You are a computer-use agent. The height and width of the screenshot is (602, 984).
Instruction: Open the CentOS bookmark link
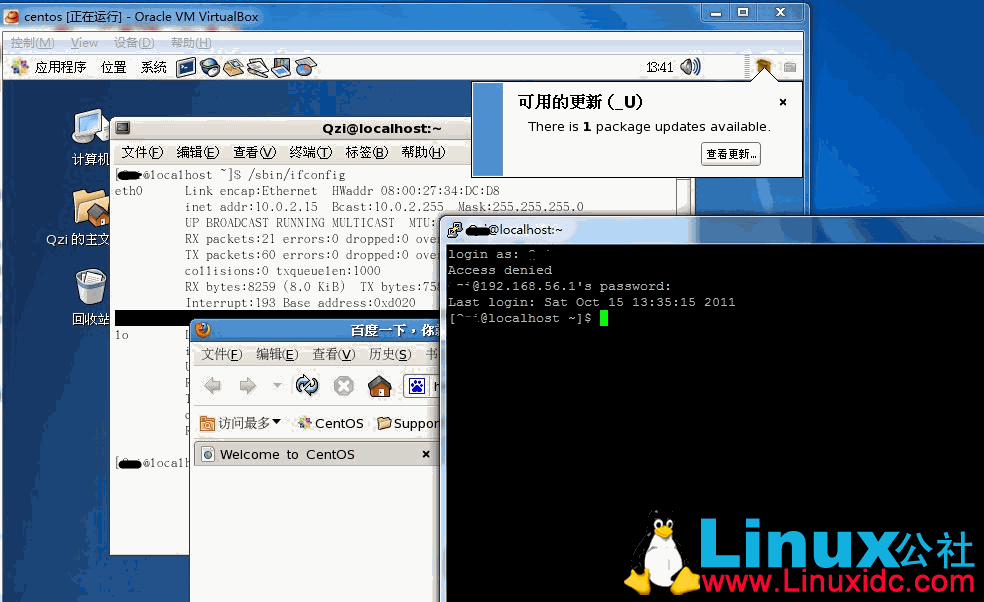click(330, 423)
